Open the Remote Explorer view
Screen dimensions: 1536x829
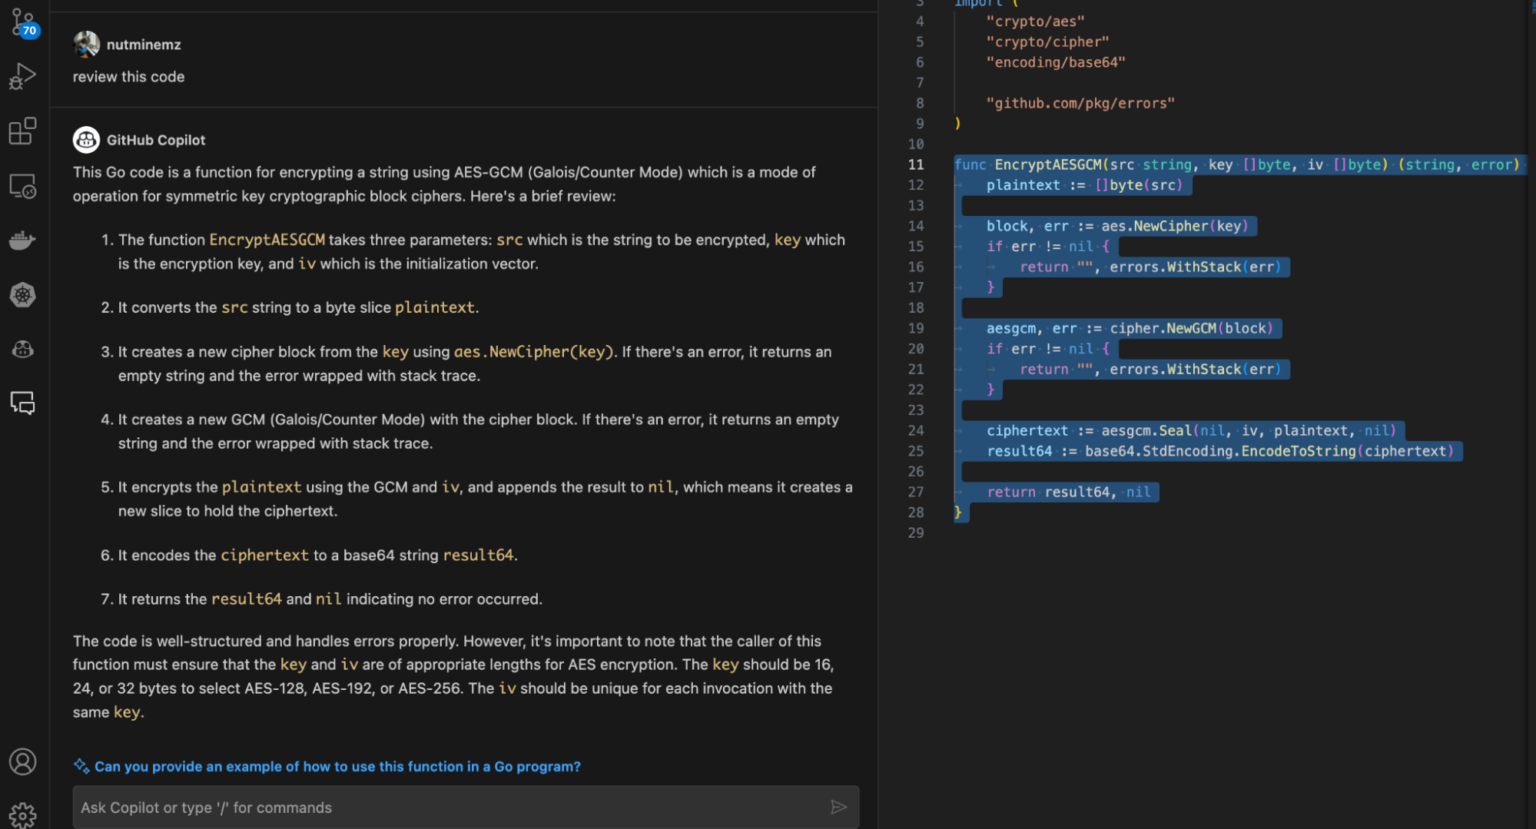pyautogui.click(x=22, y=186)
